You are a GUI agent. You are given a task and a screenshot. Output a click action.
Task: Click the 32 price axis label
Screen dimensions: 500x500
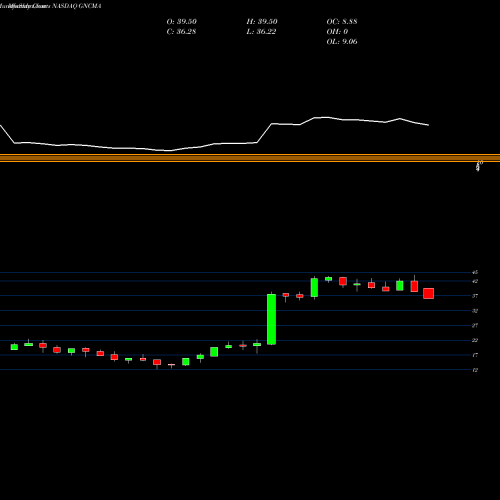(475, 311)
